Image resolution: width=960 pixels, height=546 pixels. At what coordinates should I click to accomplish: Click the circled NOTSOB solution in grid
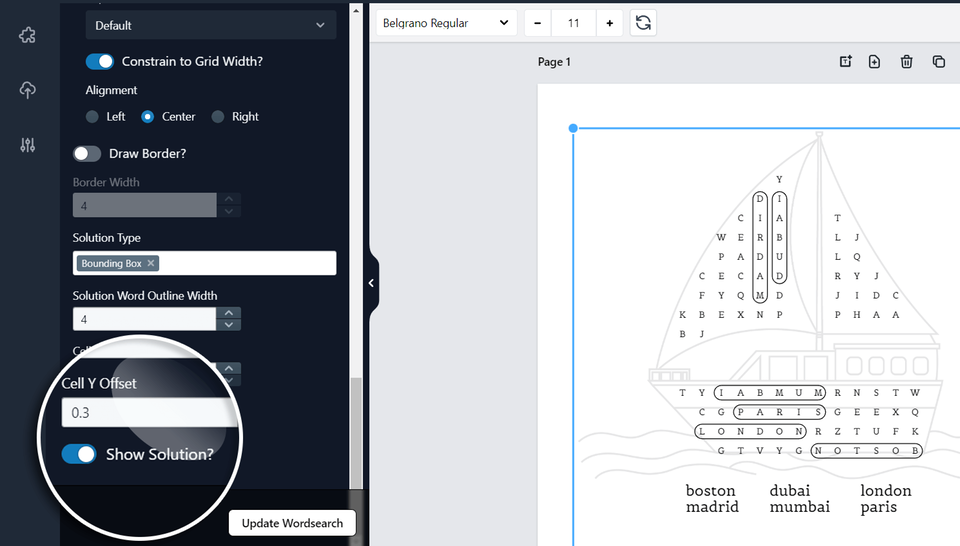click(x=866, y=451)
